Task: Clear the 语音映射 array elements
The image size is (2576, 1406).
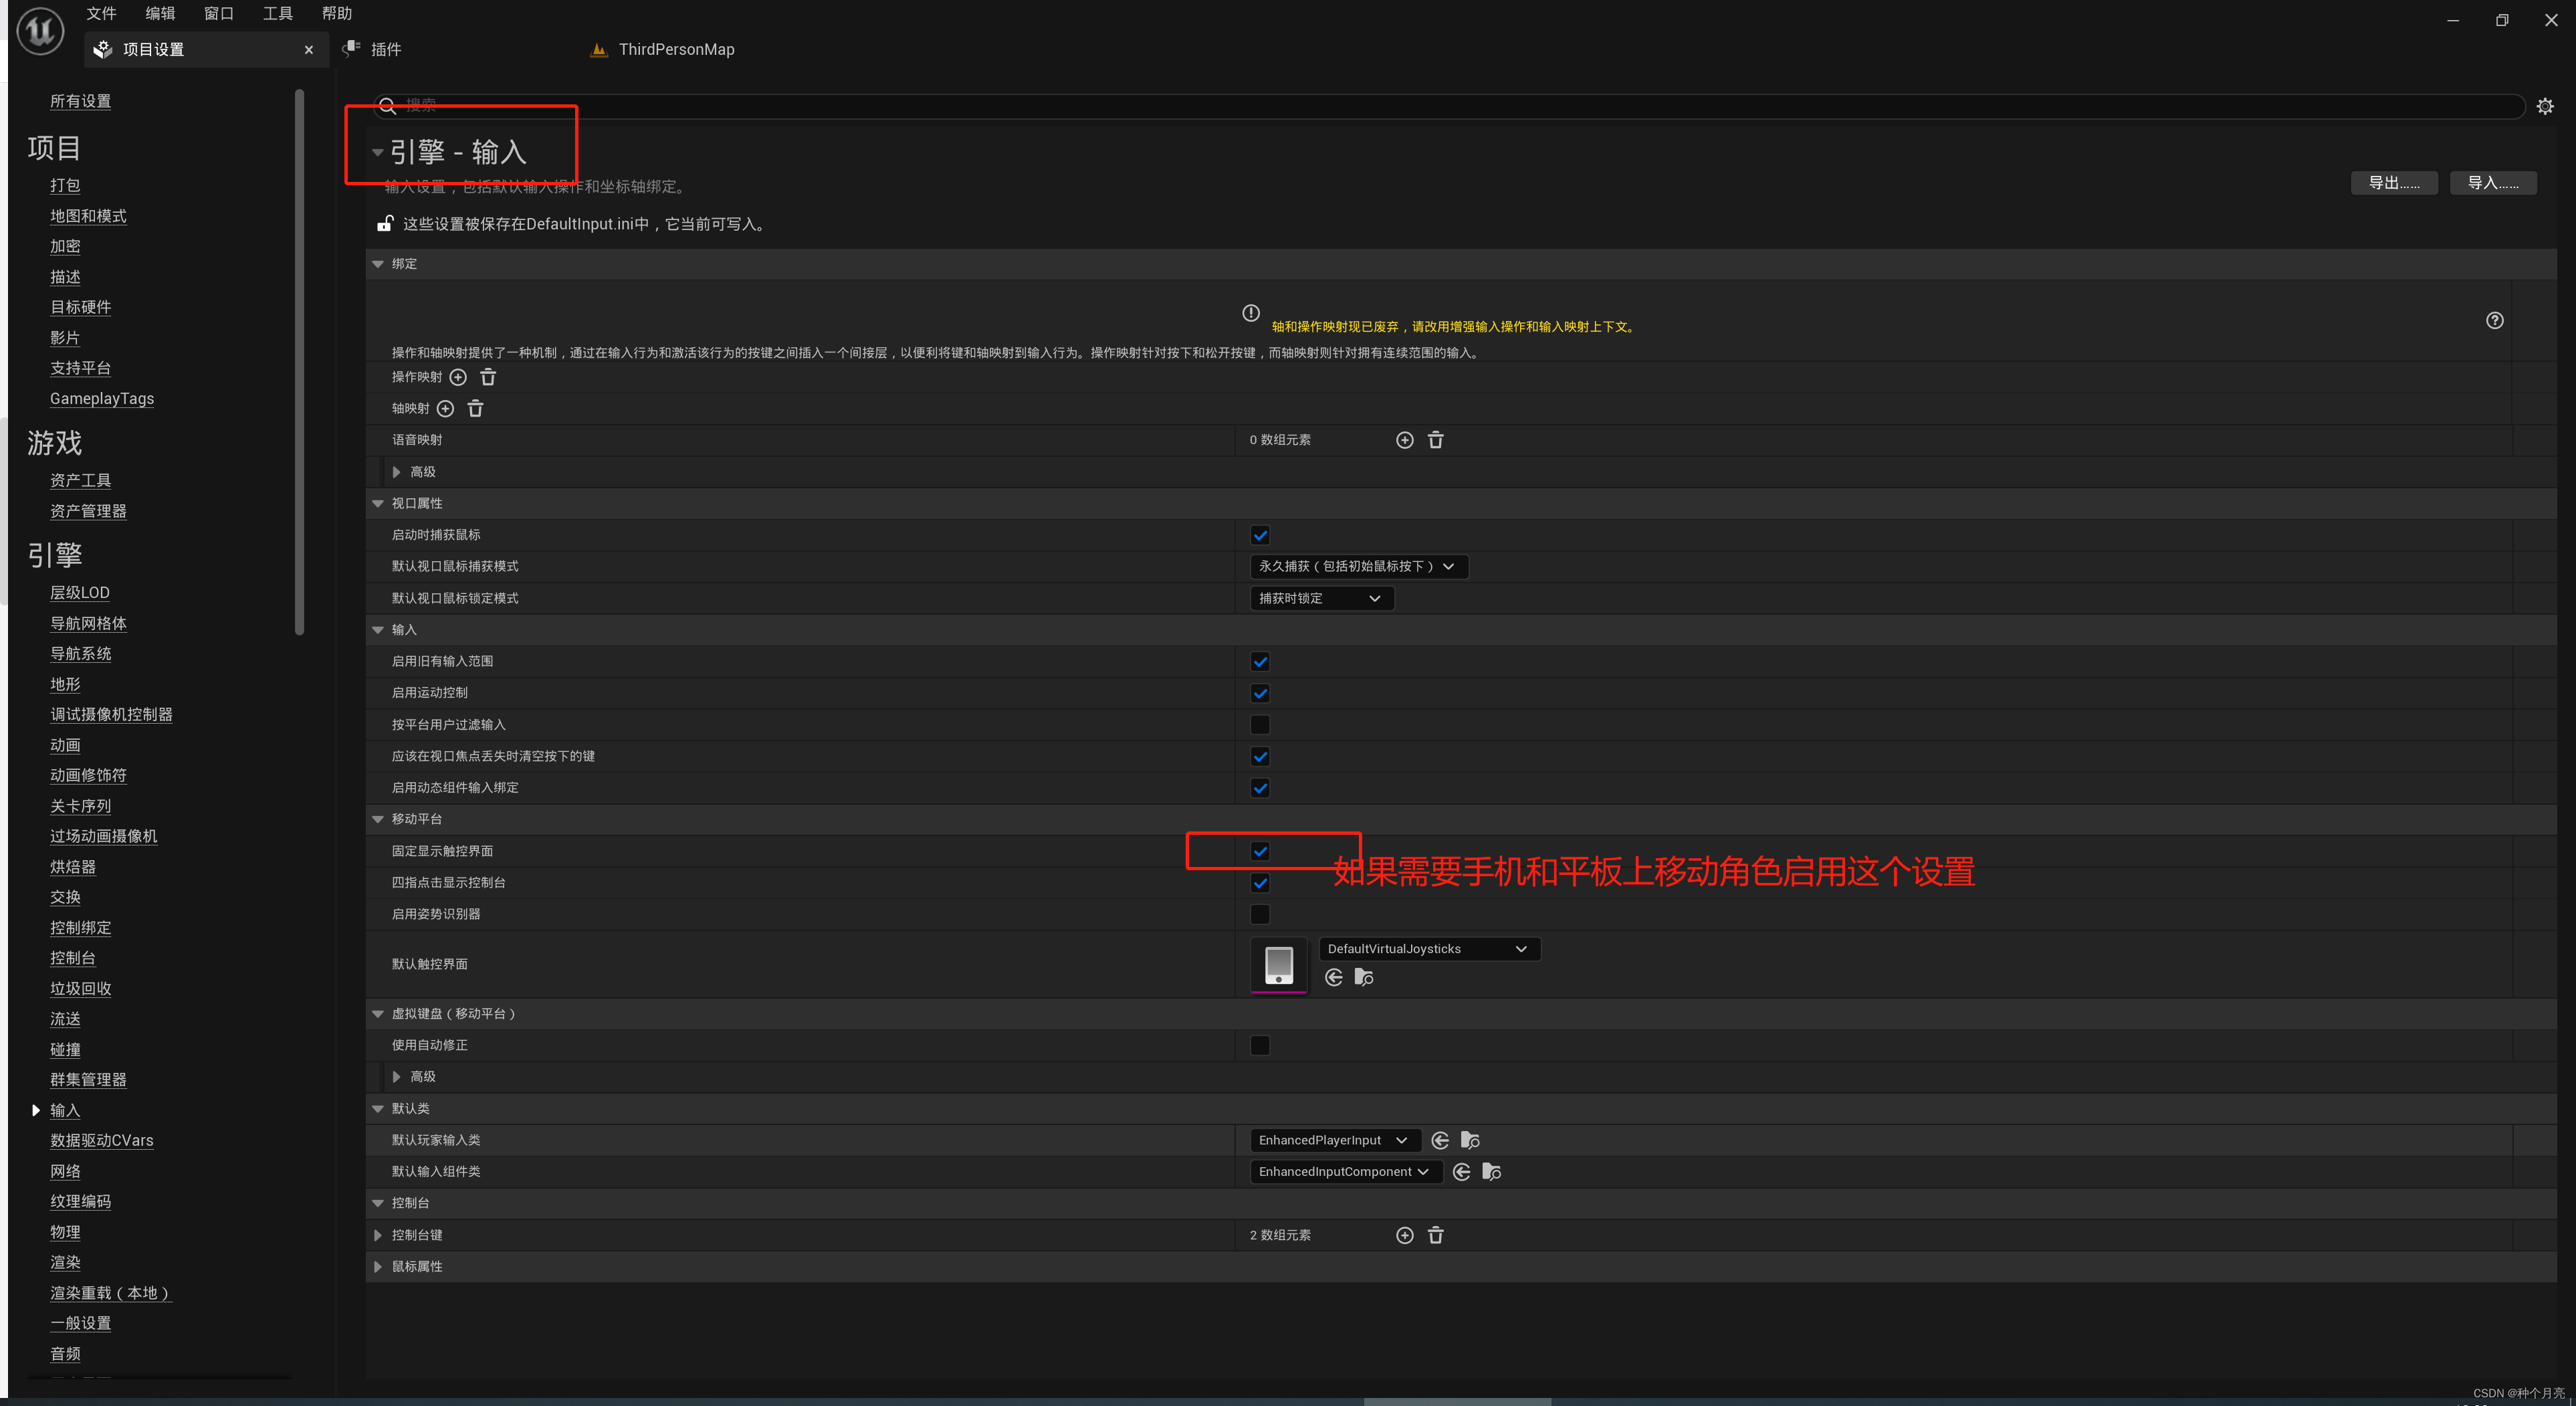Action: pos(1436,440)
